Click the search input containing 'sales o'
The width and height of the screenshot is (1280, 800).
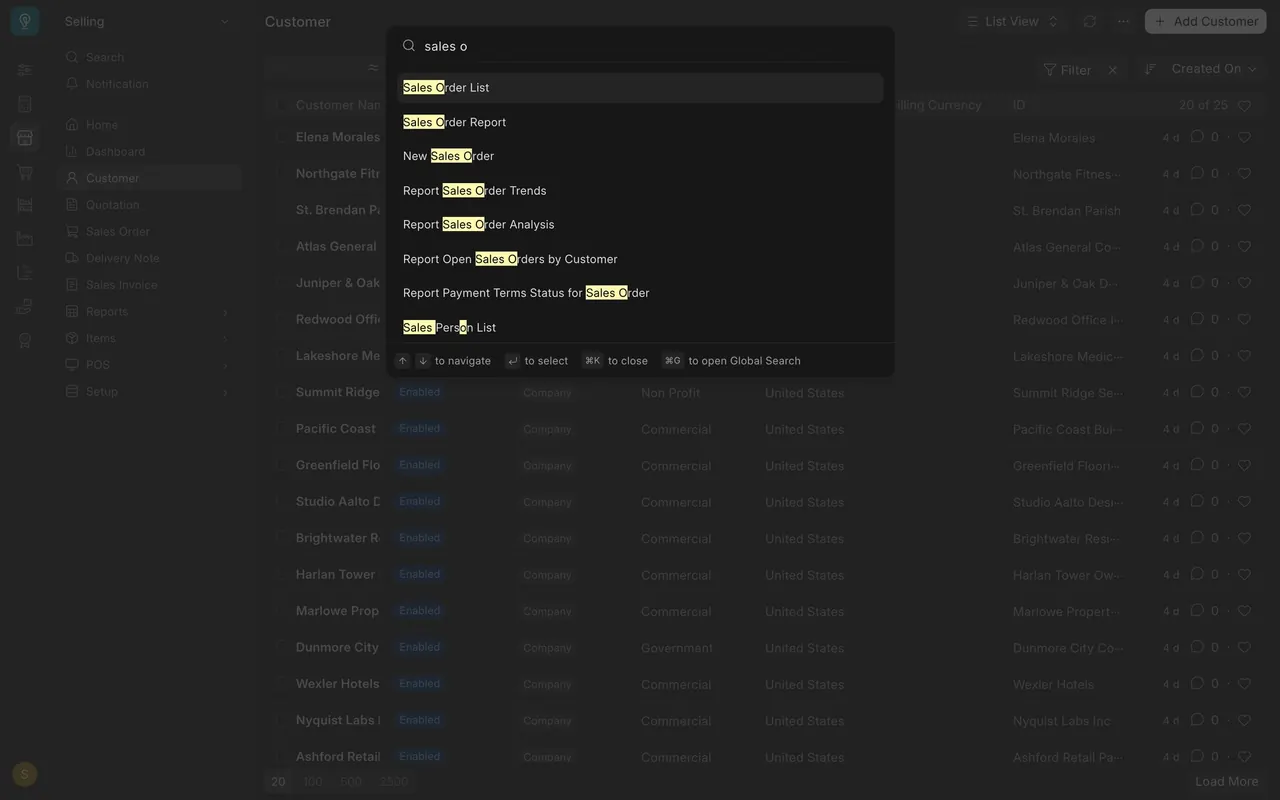tap(640, 46)
